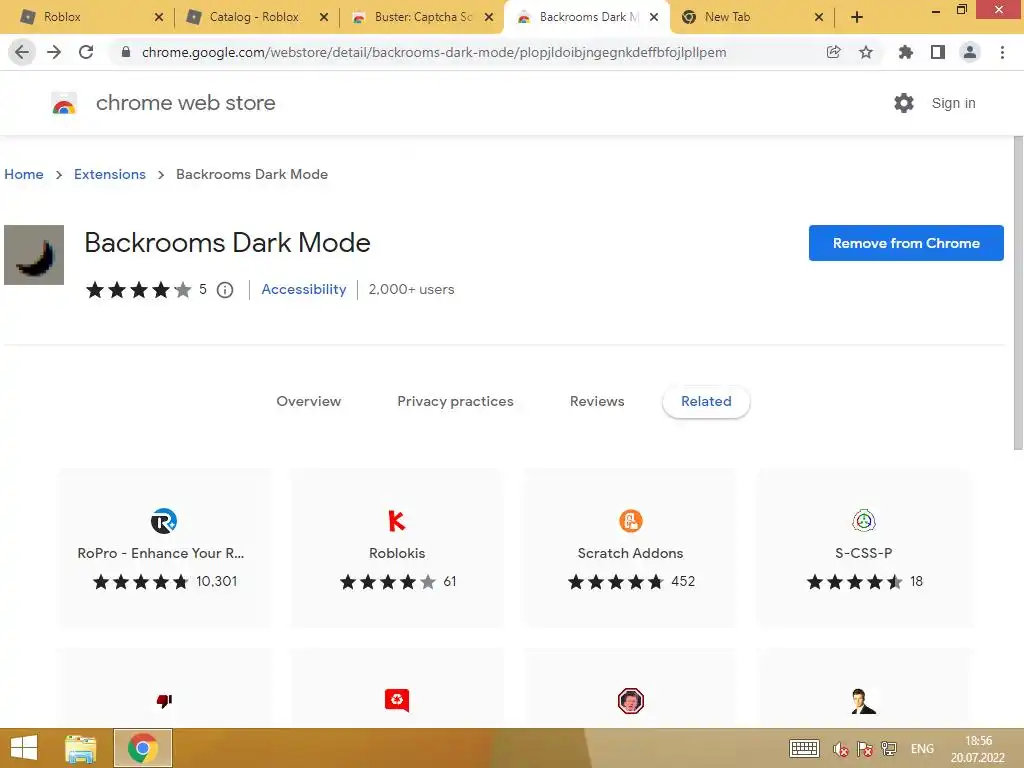The height and width of the screenshot is (768, 1024).
Task: Go back with the browser back arrow
Action: click(22, 52)
